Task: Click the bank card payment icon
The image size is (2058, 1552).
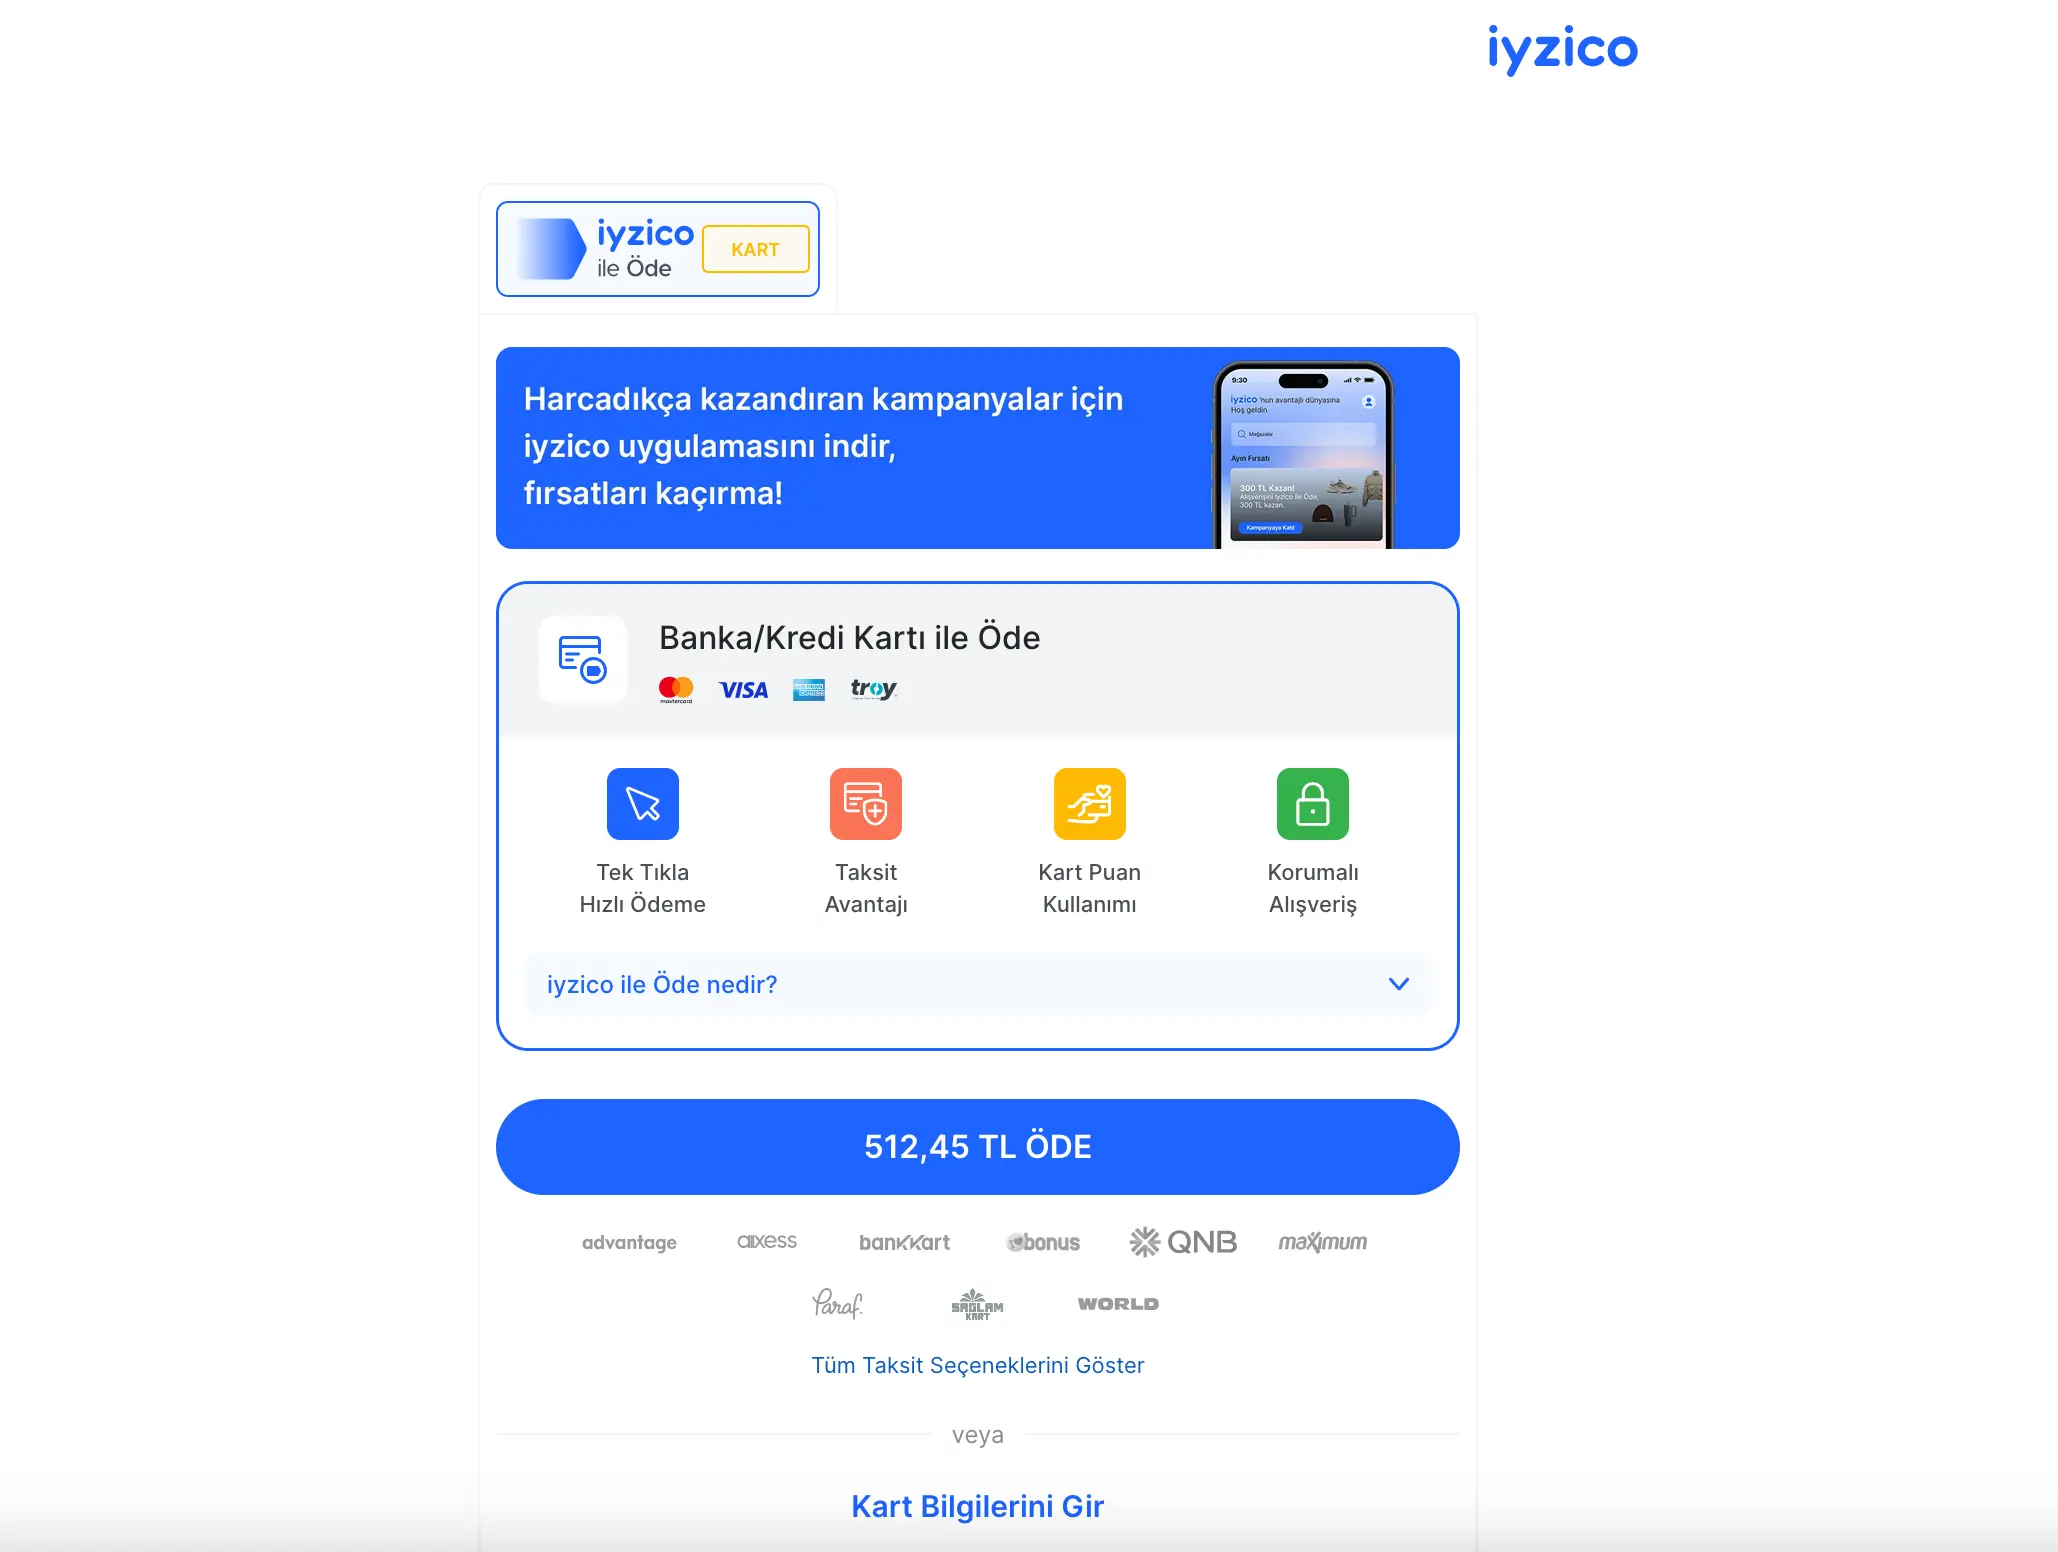Action: click(x=583, y=659)
